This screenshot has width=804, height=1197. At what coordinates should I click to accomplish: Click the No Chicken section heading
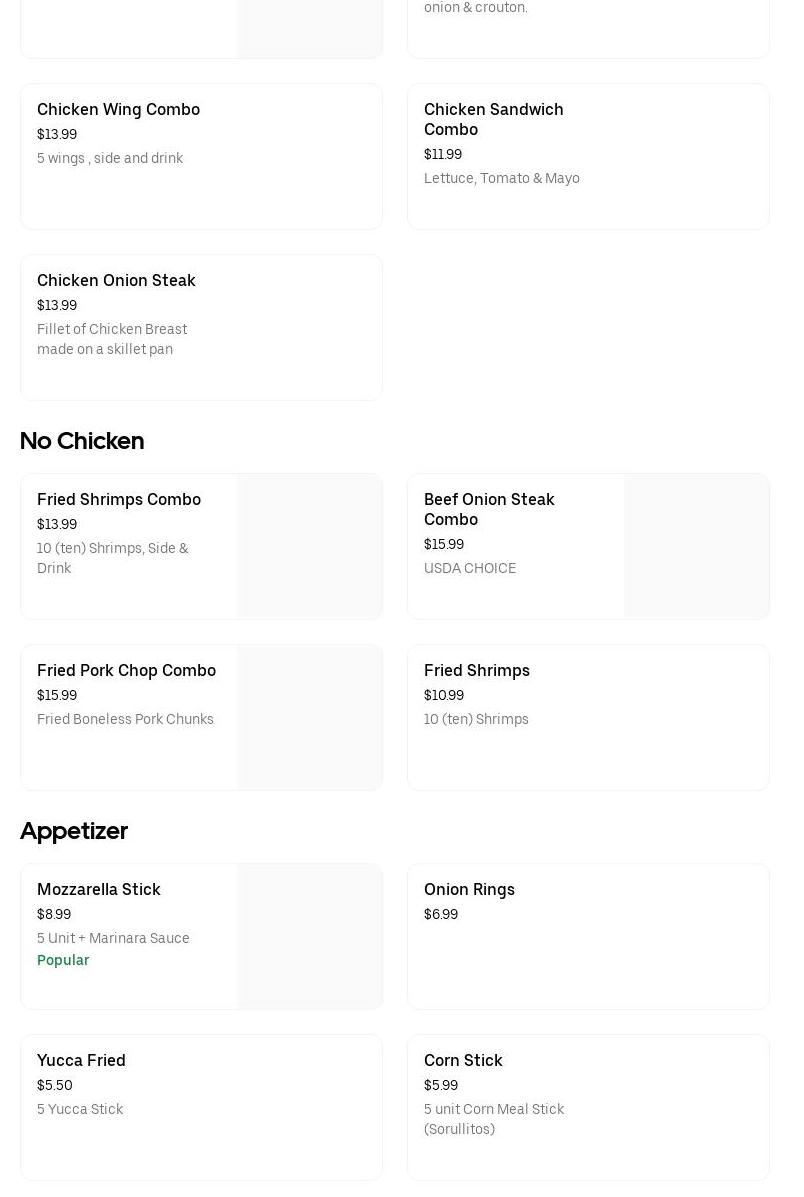(x=82, y=441)
